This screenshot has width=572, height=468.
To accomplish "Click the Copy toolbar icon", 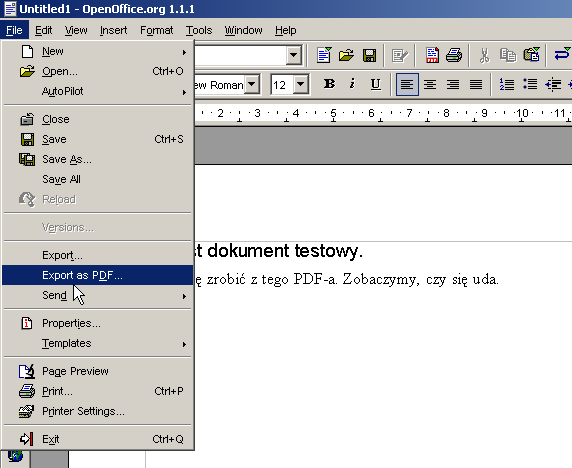I will tap(508, 55).
